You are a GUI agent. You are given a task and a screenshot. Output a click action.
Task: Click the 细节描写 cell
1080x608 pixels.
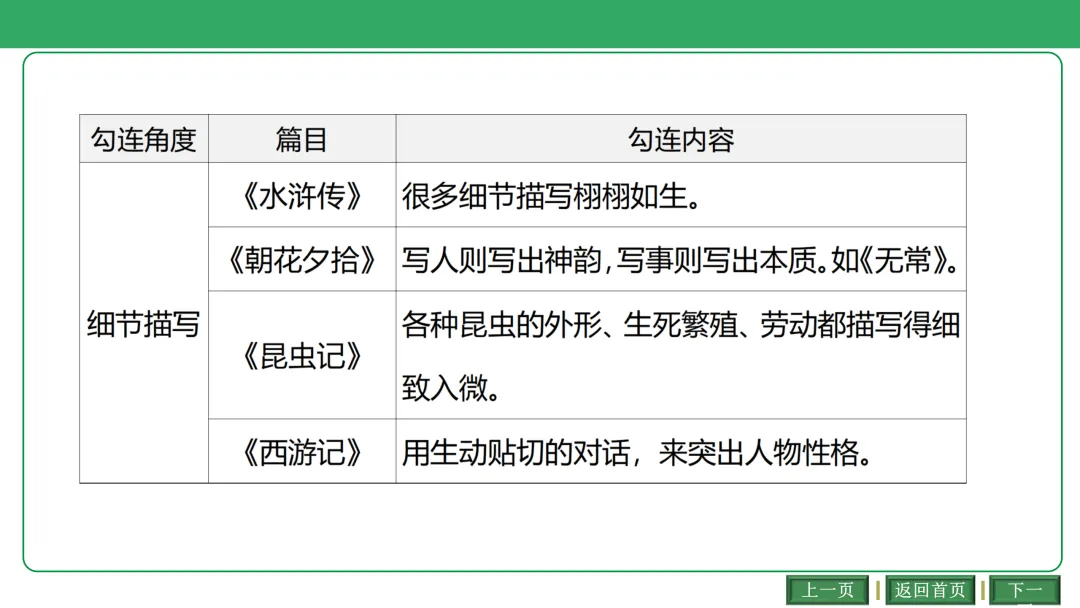click(144, 323)
